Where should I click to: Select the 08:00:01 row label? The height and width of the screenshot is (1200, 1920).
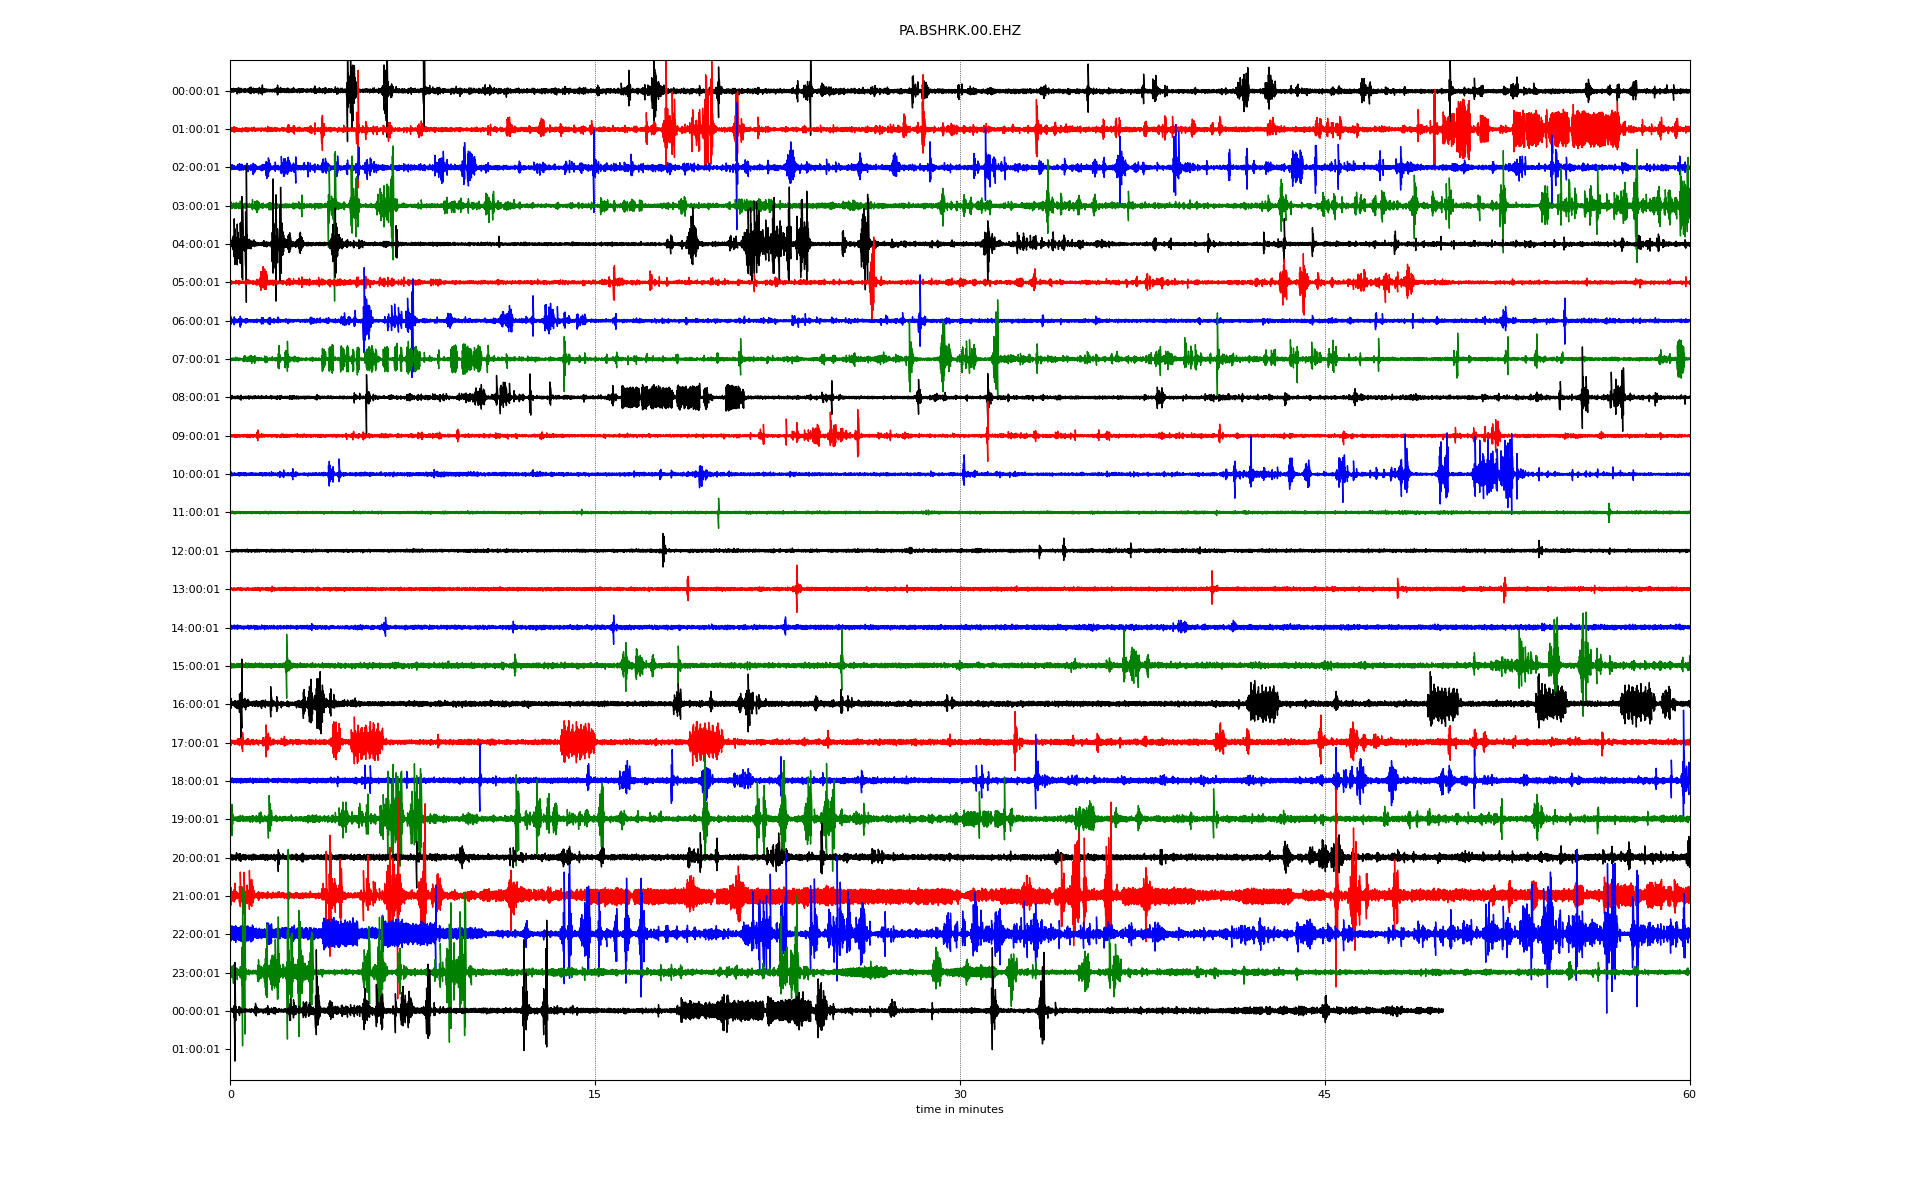(196, 398)
